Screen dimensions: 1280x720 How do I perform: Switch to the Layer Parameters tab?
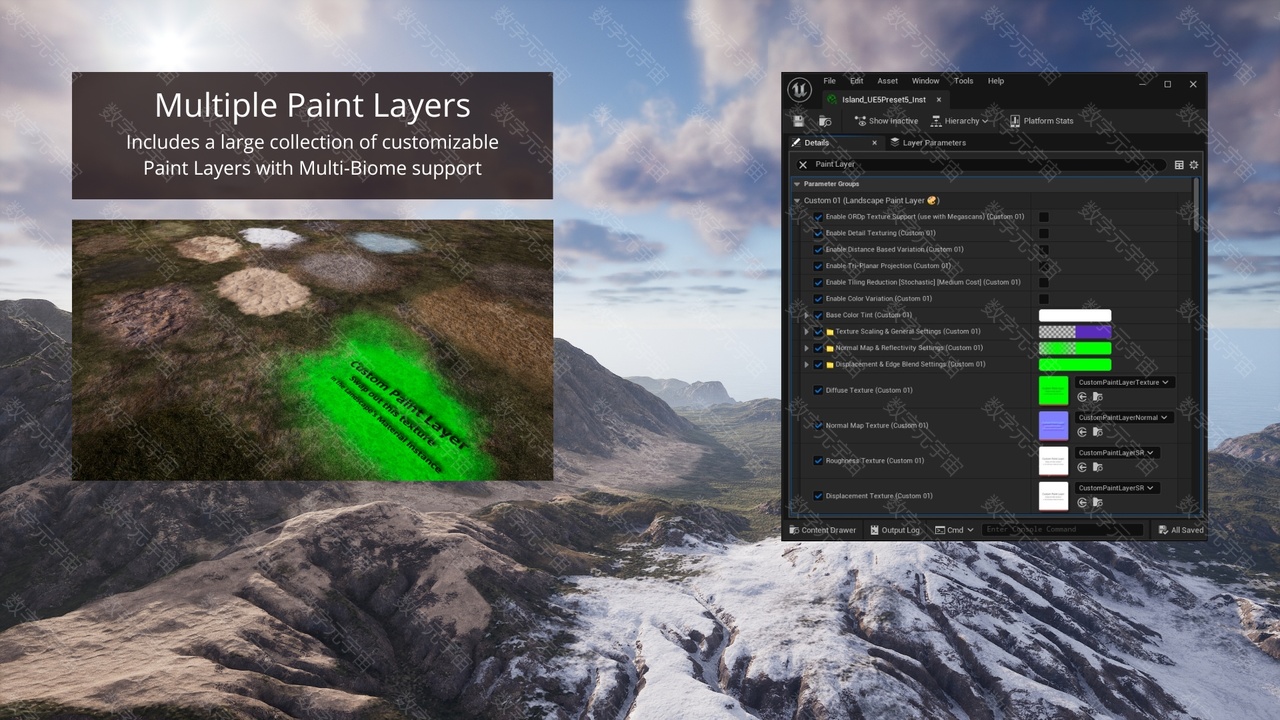pos(933,143)
